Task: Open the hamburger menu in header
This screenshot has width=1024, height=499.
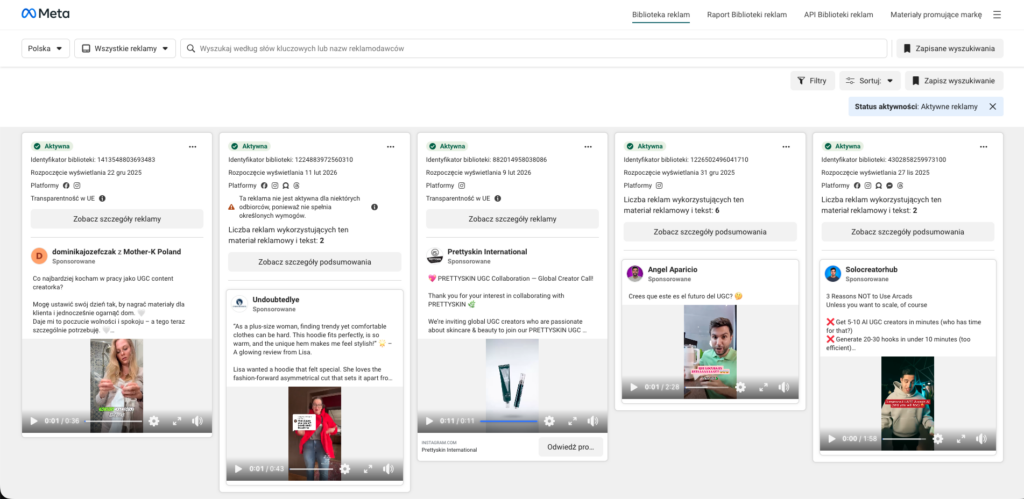Action: pos(996,15)
